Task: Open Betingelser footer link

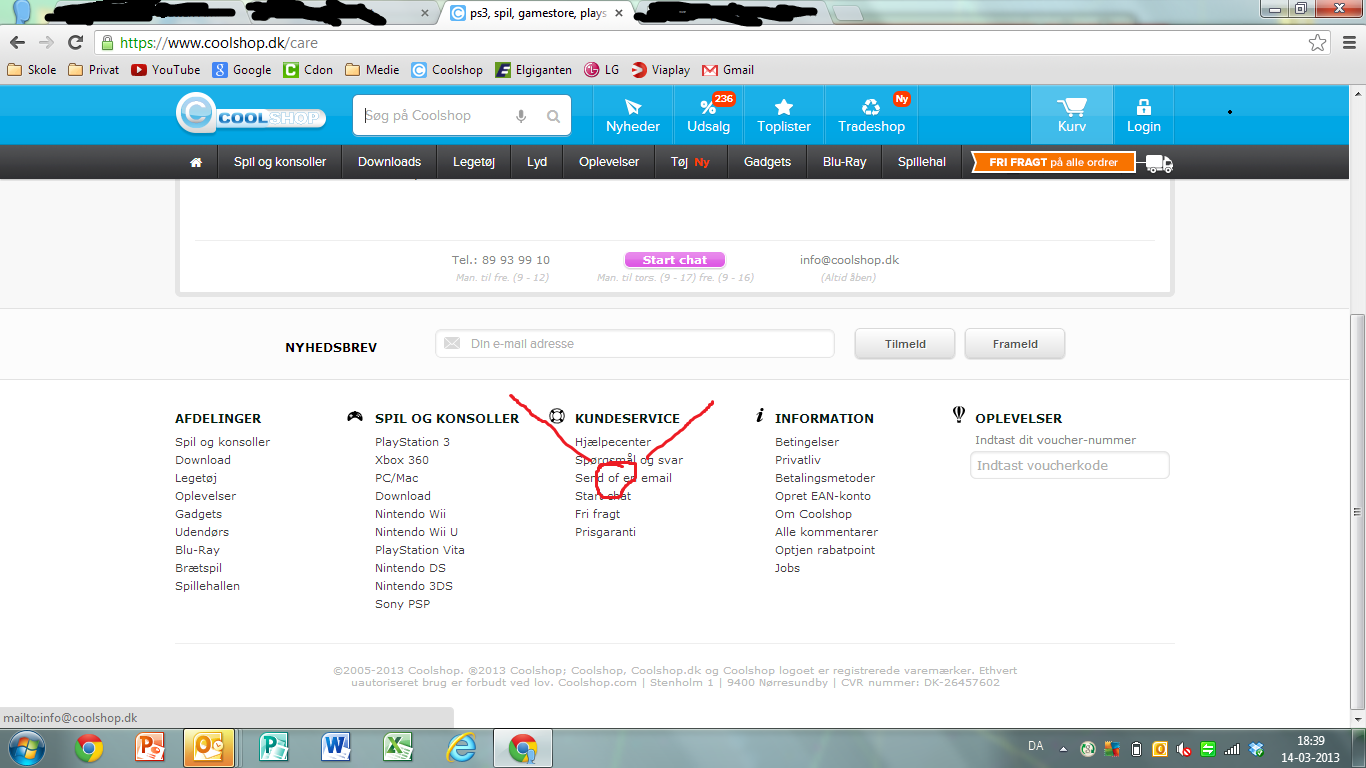Action: [x=807, y=442]
